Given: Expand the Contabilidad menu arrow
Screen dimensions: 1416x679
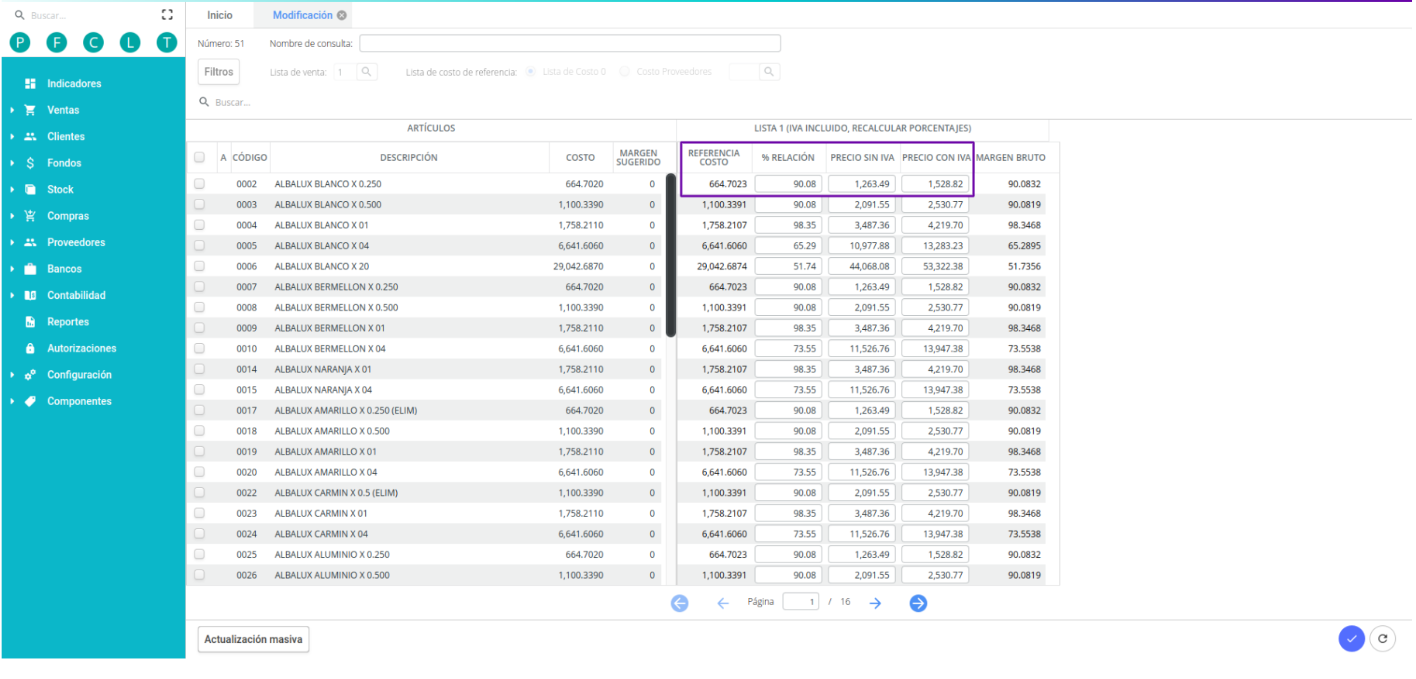Looking at the screenshot, I should (x=12, y=296).
